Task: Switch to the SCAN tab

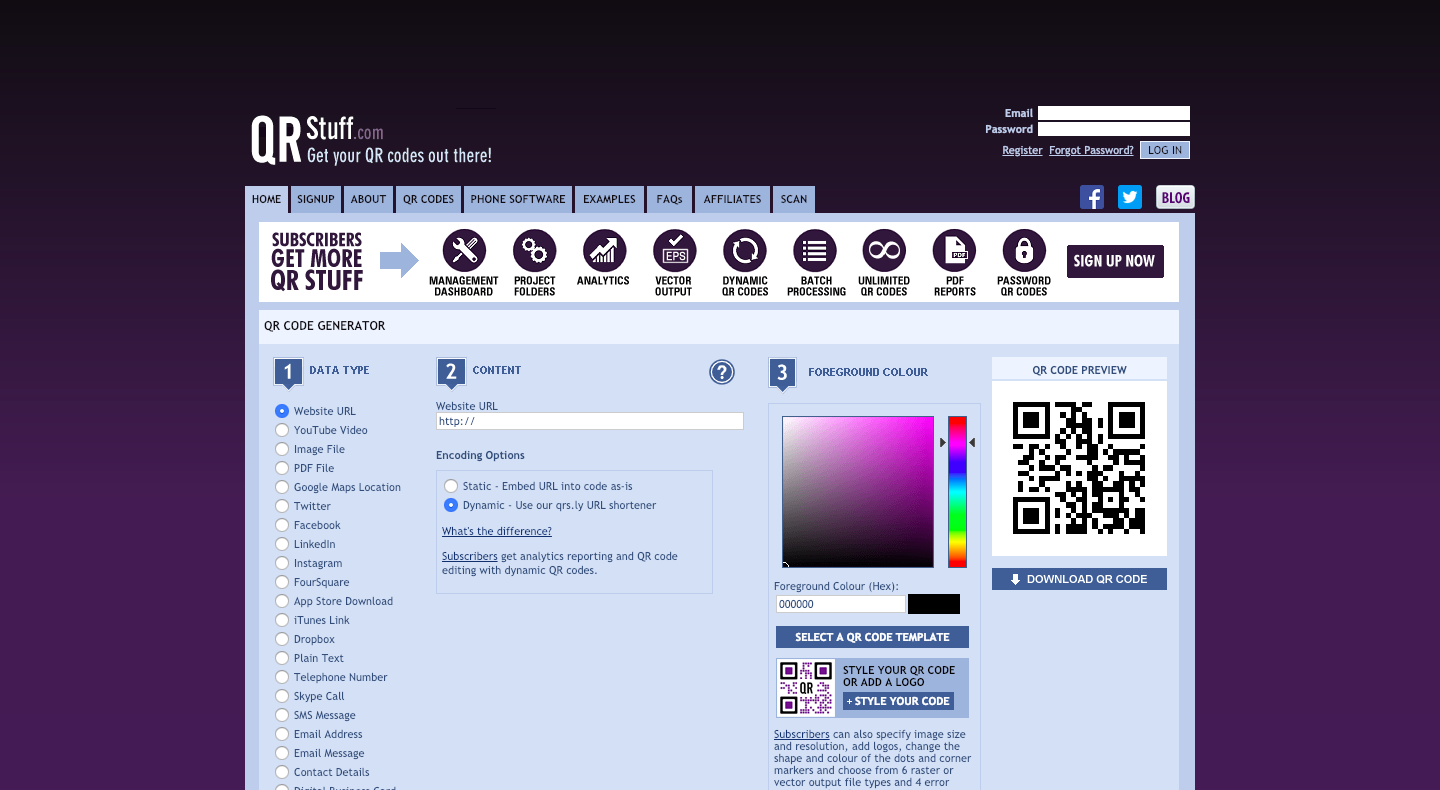Action: point(794,199)
